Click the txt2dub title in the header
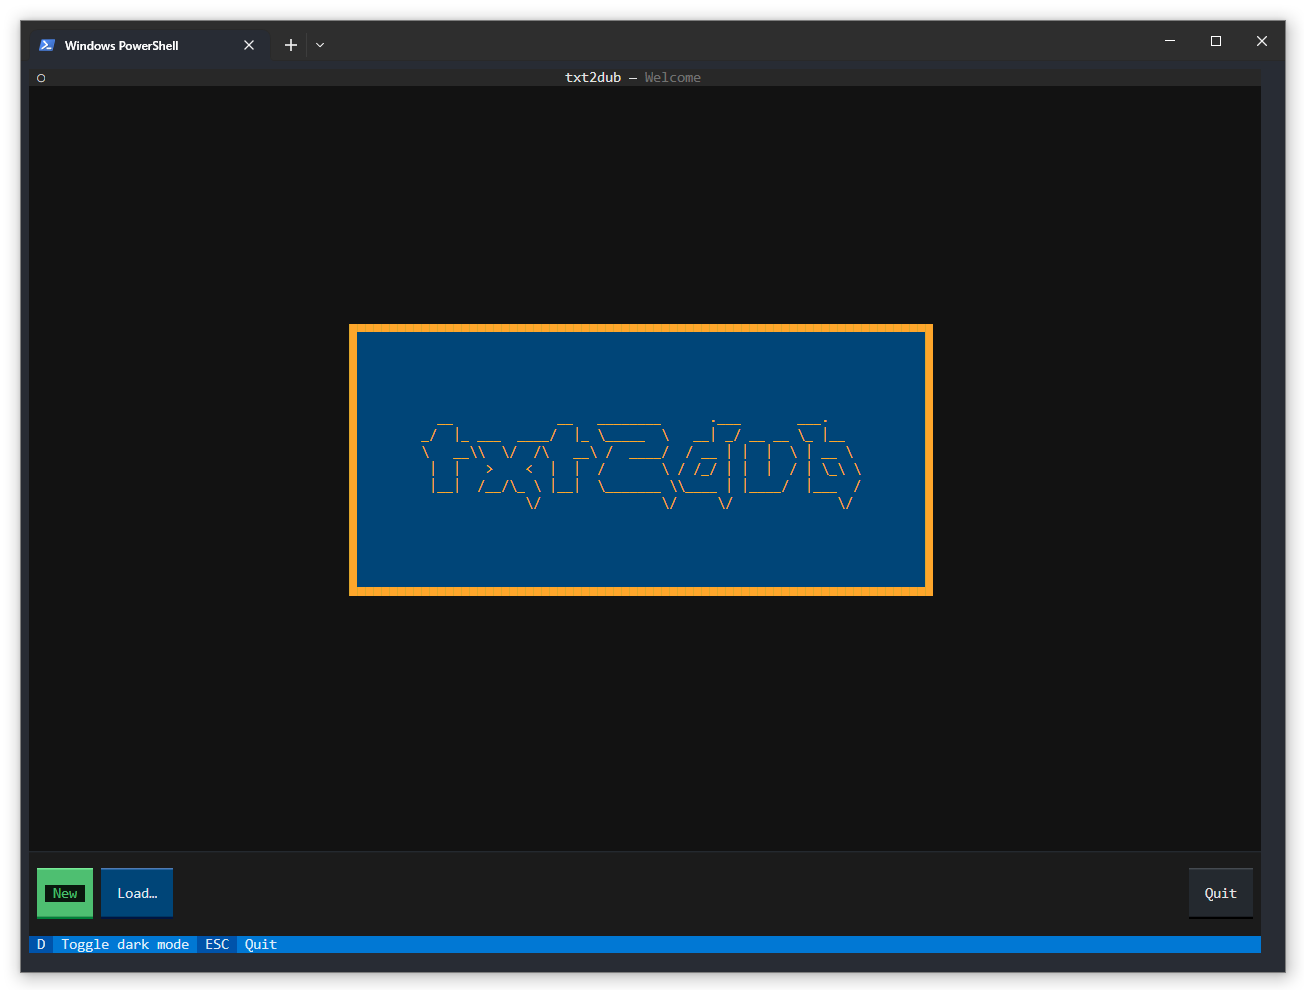This screenshot has height=990, width=1304. (x=592, y=77)
